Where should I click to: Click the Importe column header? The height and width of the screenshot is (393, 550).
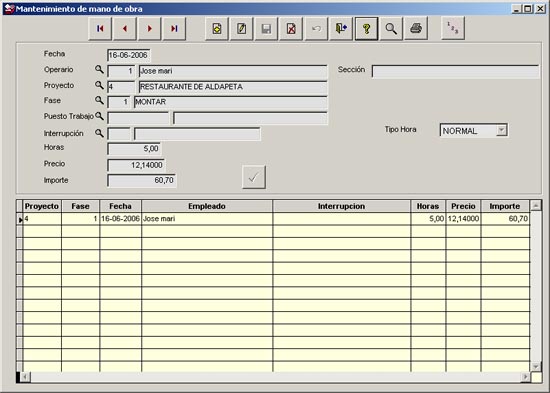[505, 206]
